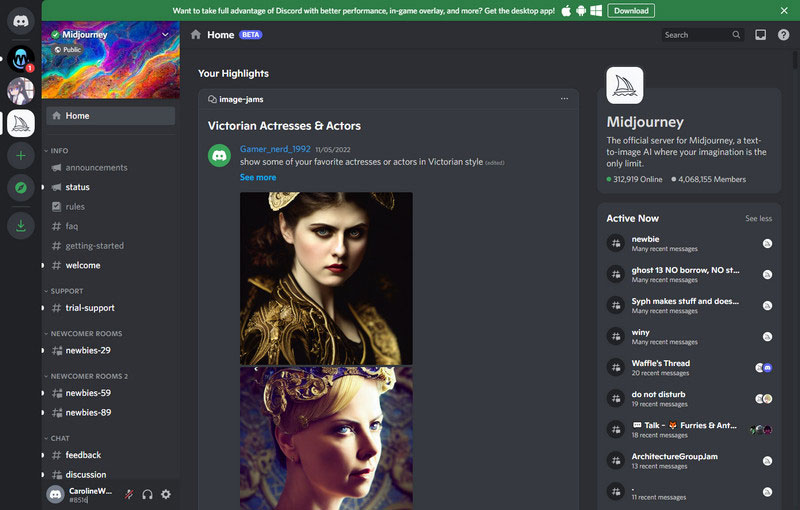This screenshot has height=510, width=800.
Task: Toggle microphone mute in user panel
Action: click(x=129, y=494)
